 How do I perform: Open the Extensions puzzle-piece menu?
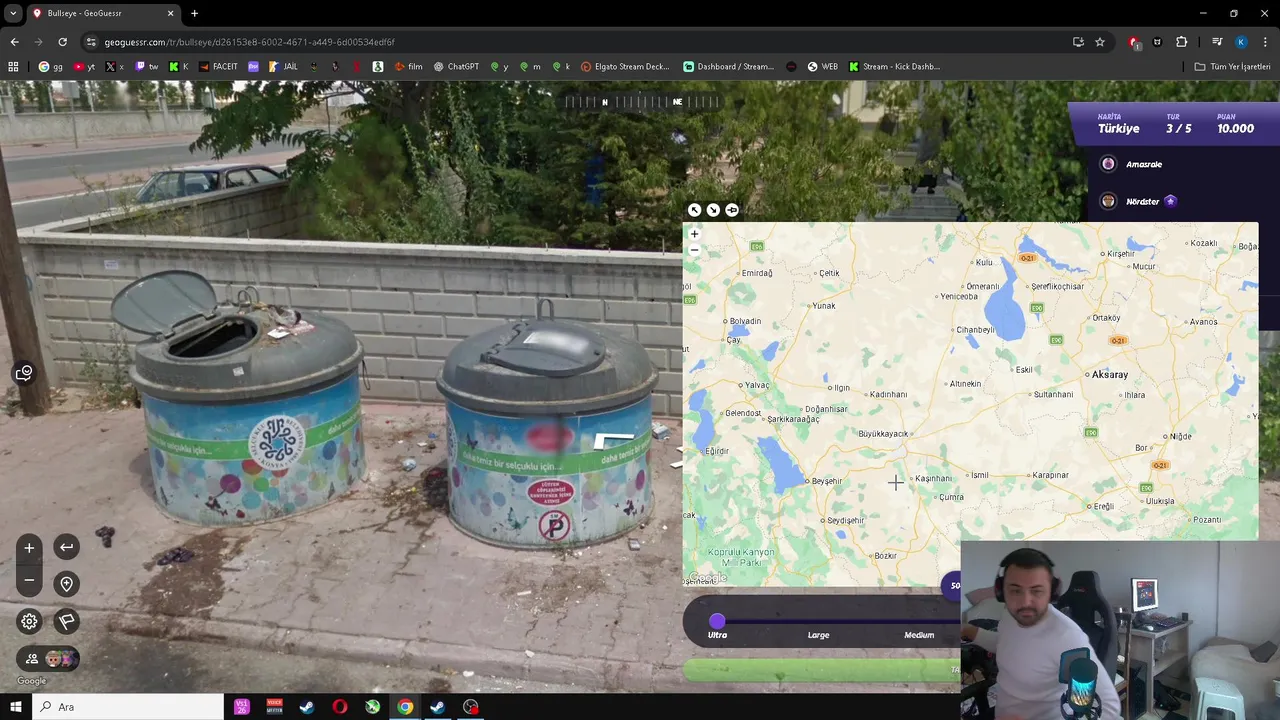(1182, 42)
